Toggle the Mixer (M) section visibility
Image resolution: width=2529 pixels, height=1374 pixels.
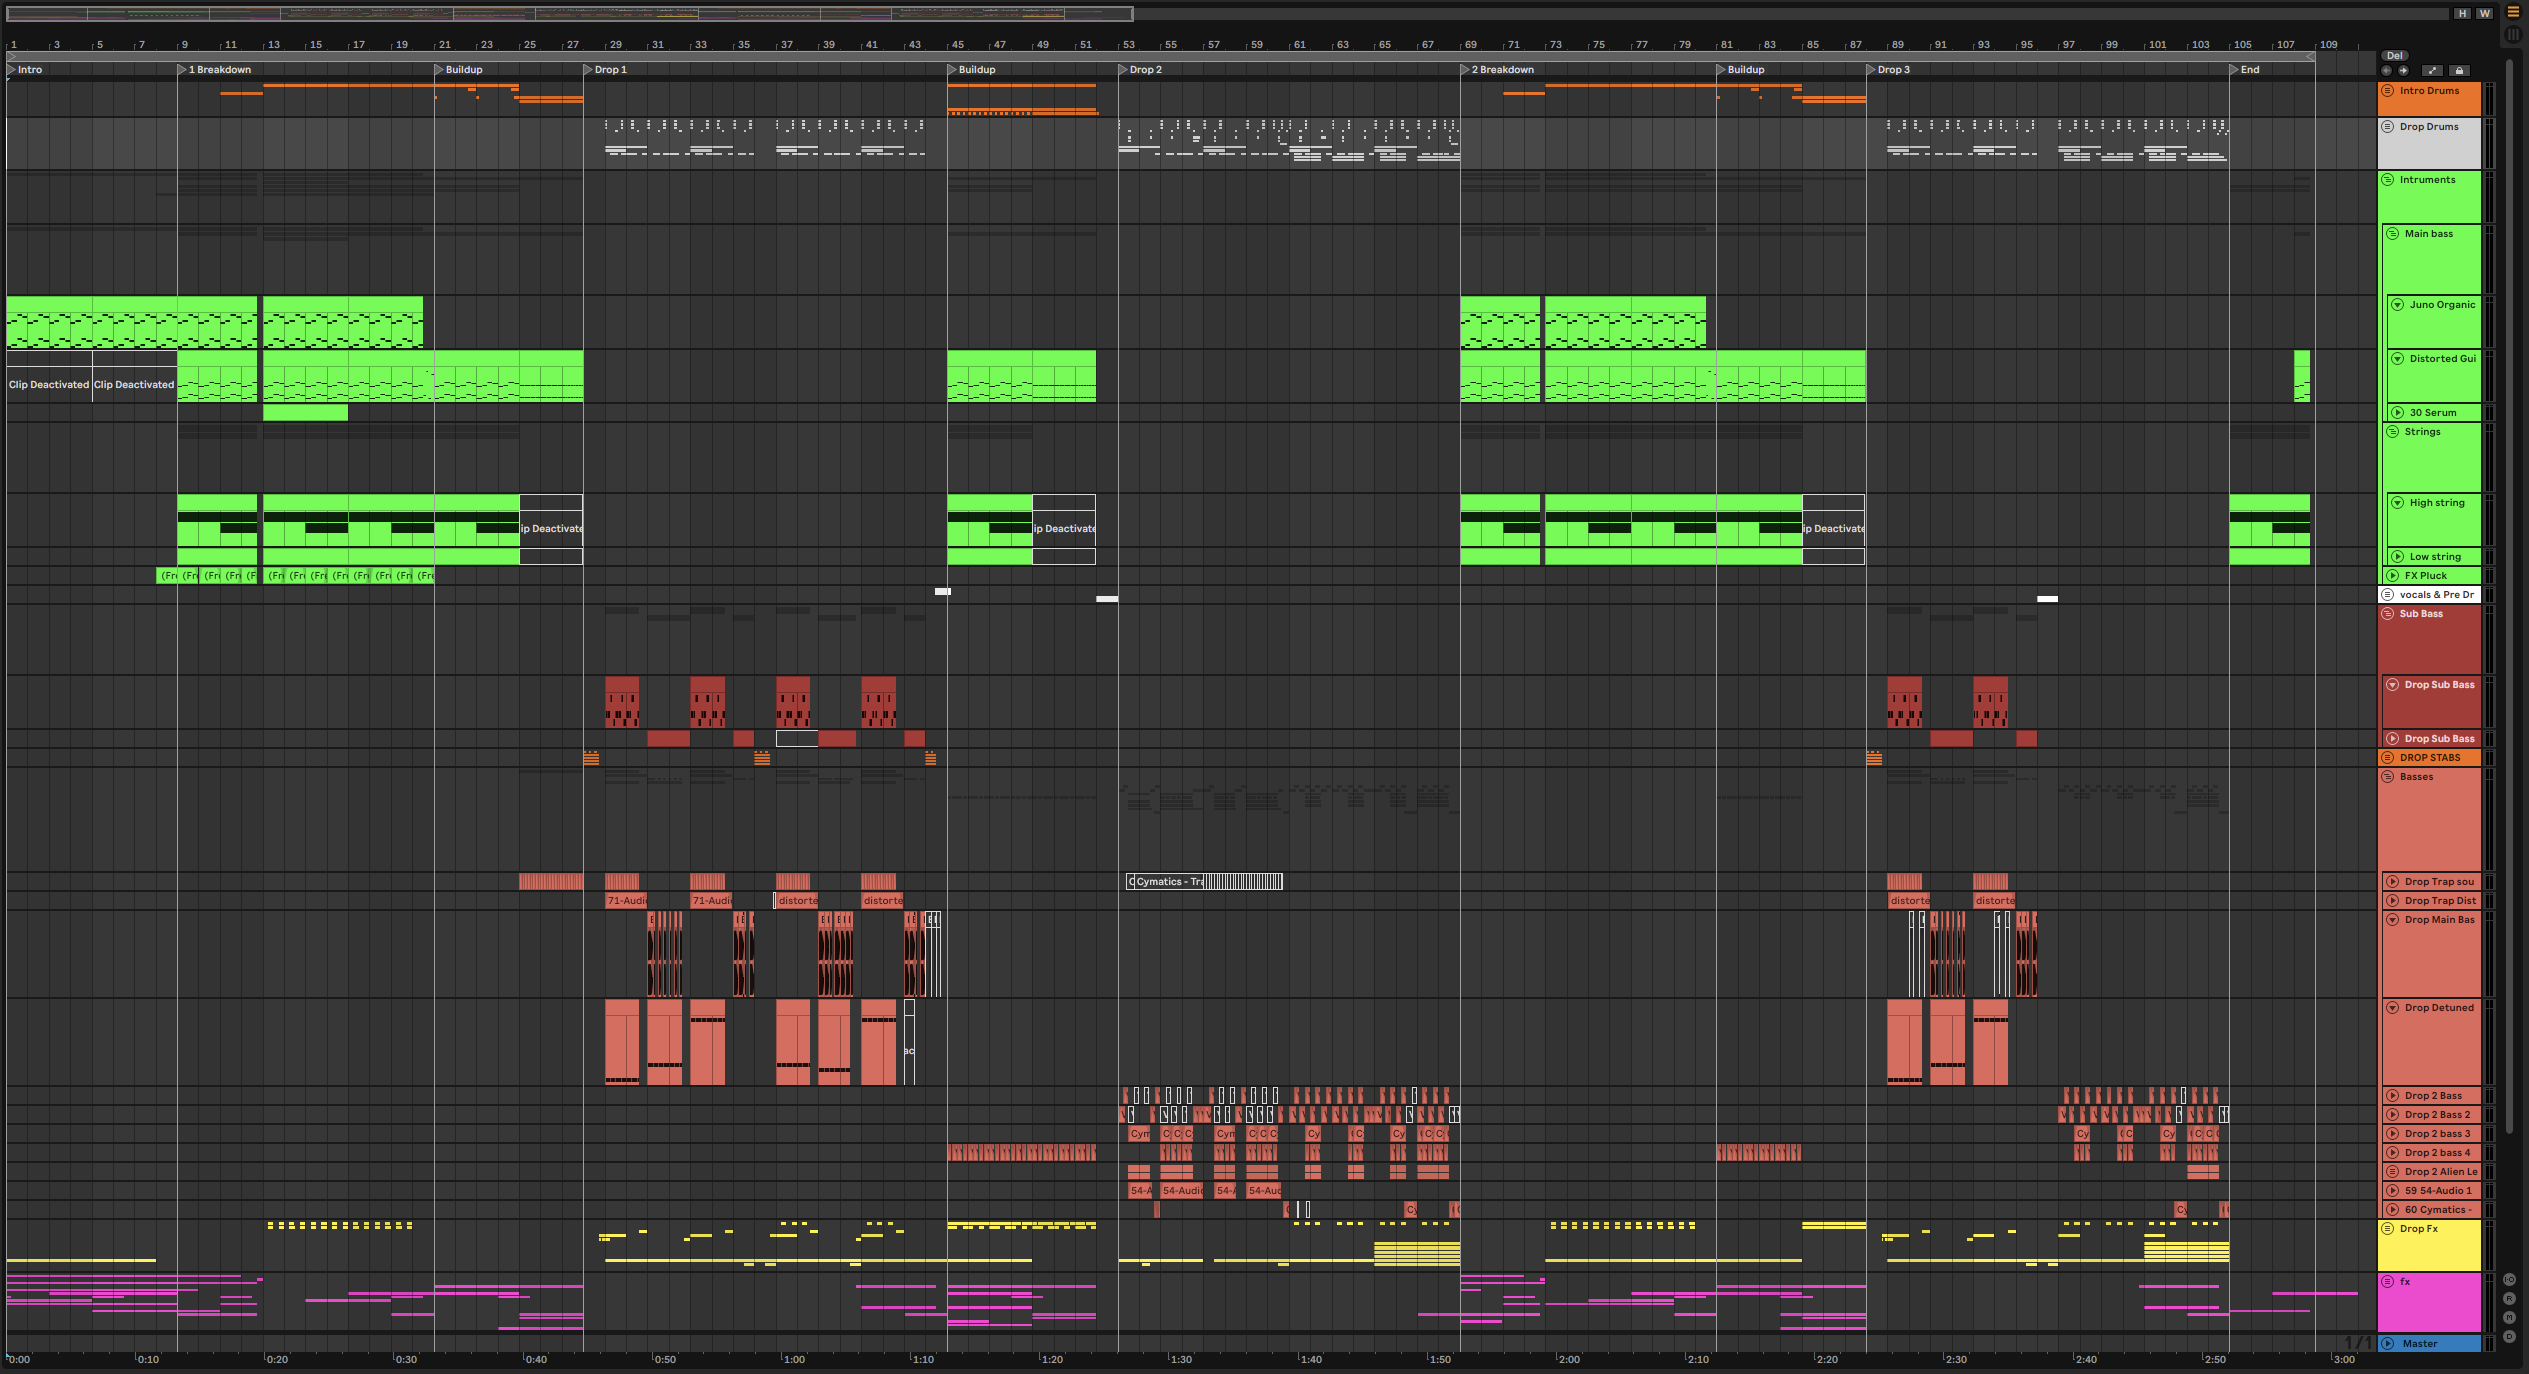point(2509,1318)
